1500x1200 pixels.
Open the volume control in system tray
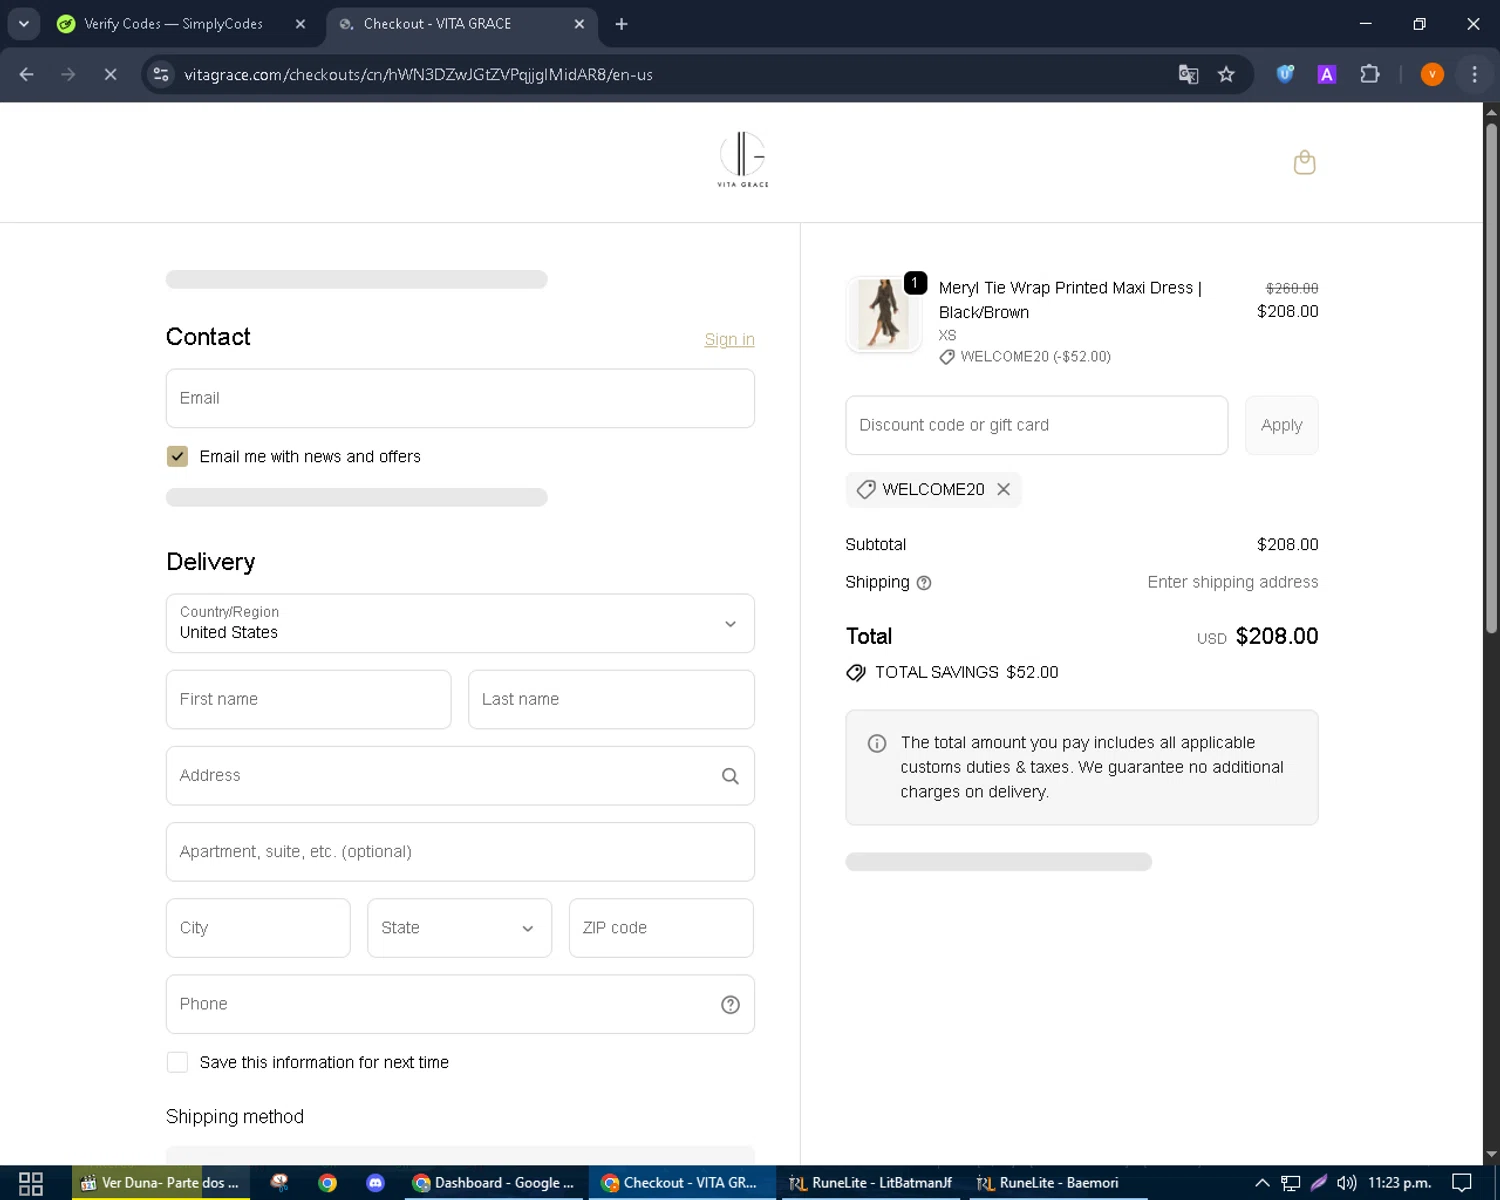point(1346,1183)
